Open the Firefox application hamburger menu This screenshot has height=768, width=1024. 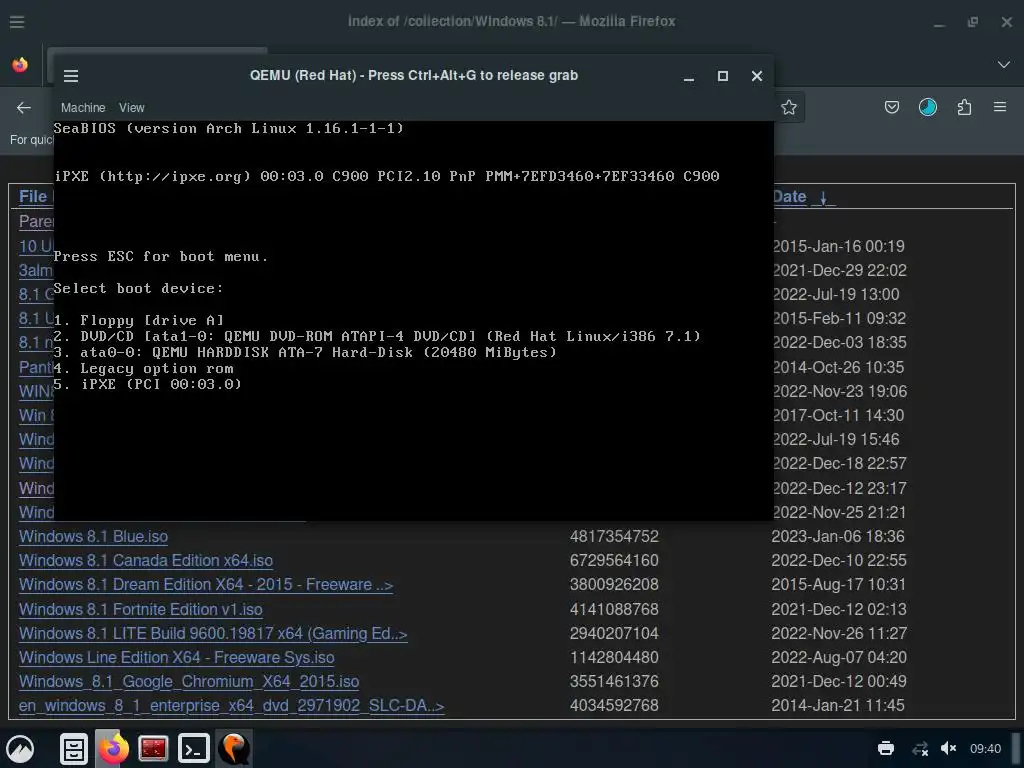click(1000, 106)
